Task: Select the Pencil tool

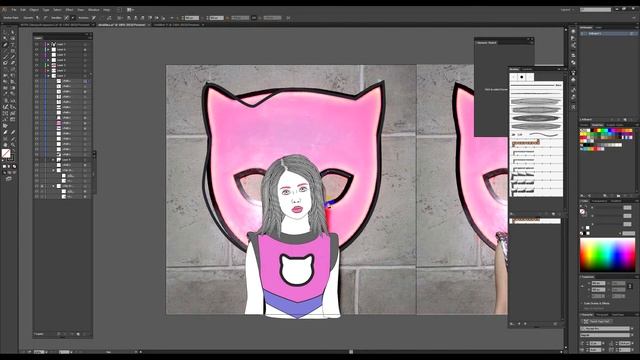Action: [x=13, y=57]
